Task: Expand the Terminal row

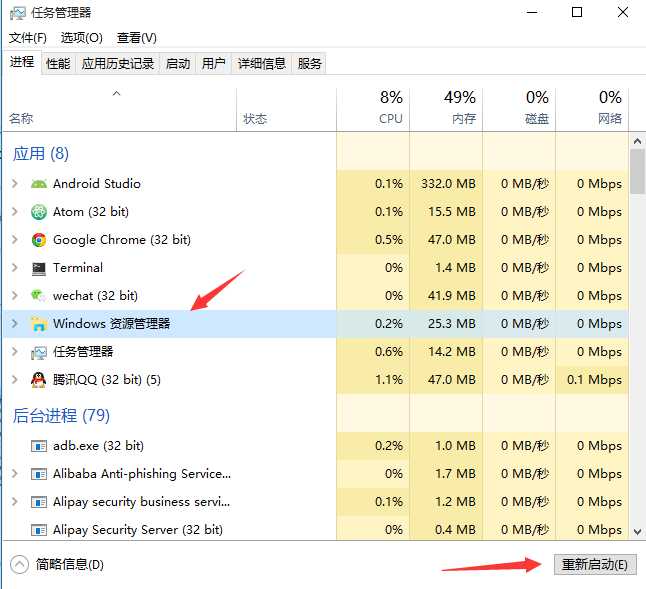Action: (x=15, y=267)
